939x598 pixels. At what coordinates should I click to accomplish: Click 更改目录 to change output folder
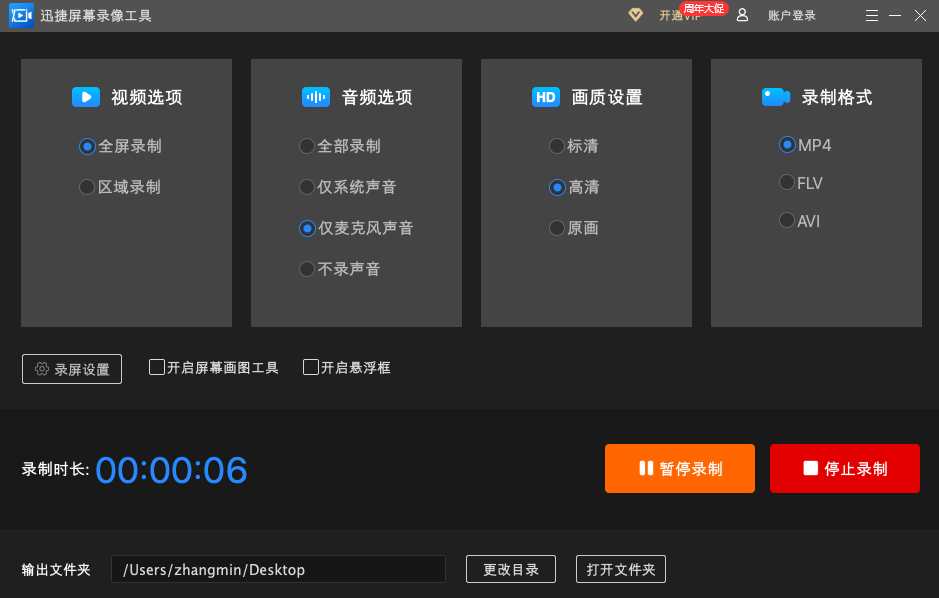510,569
